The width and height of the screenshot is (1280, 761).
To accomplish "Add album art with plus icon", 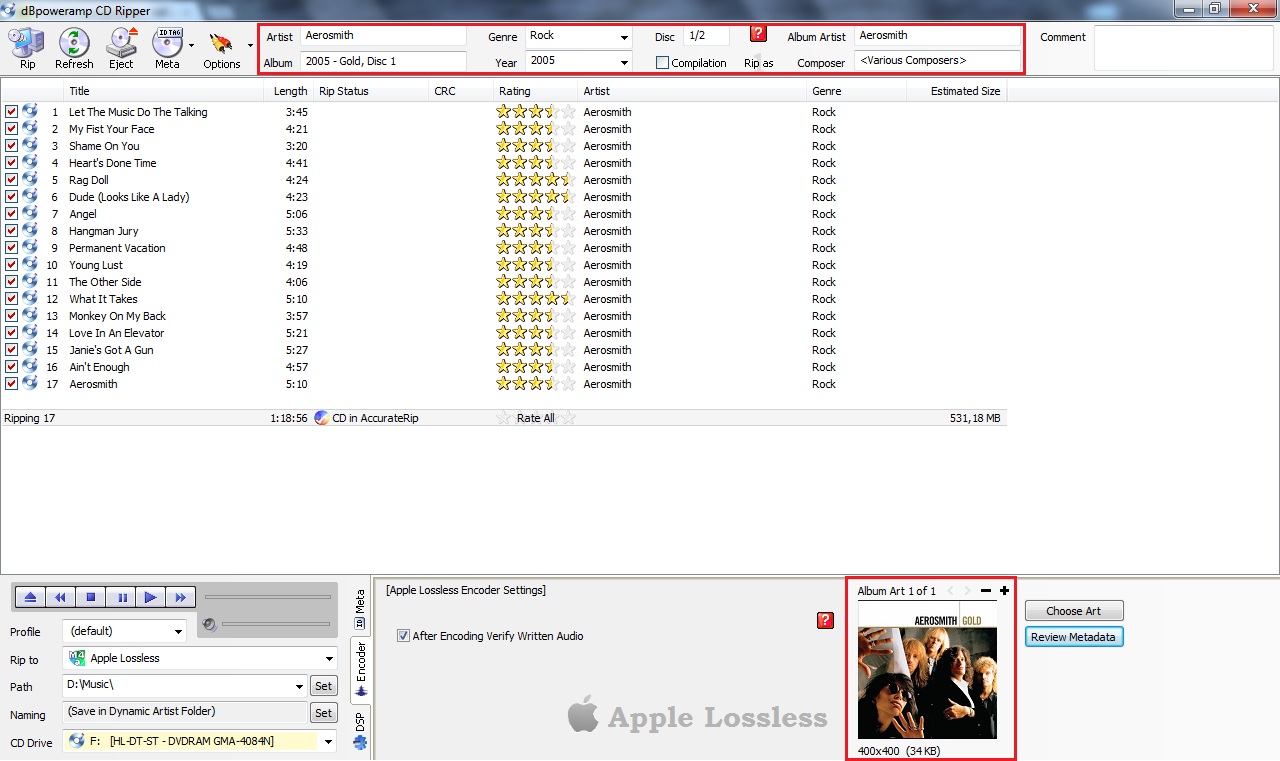I will pos(1004,591).
